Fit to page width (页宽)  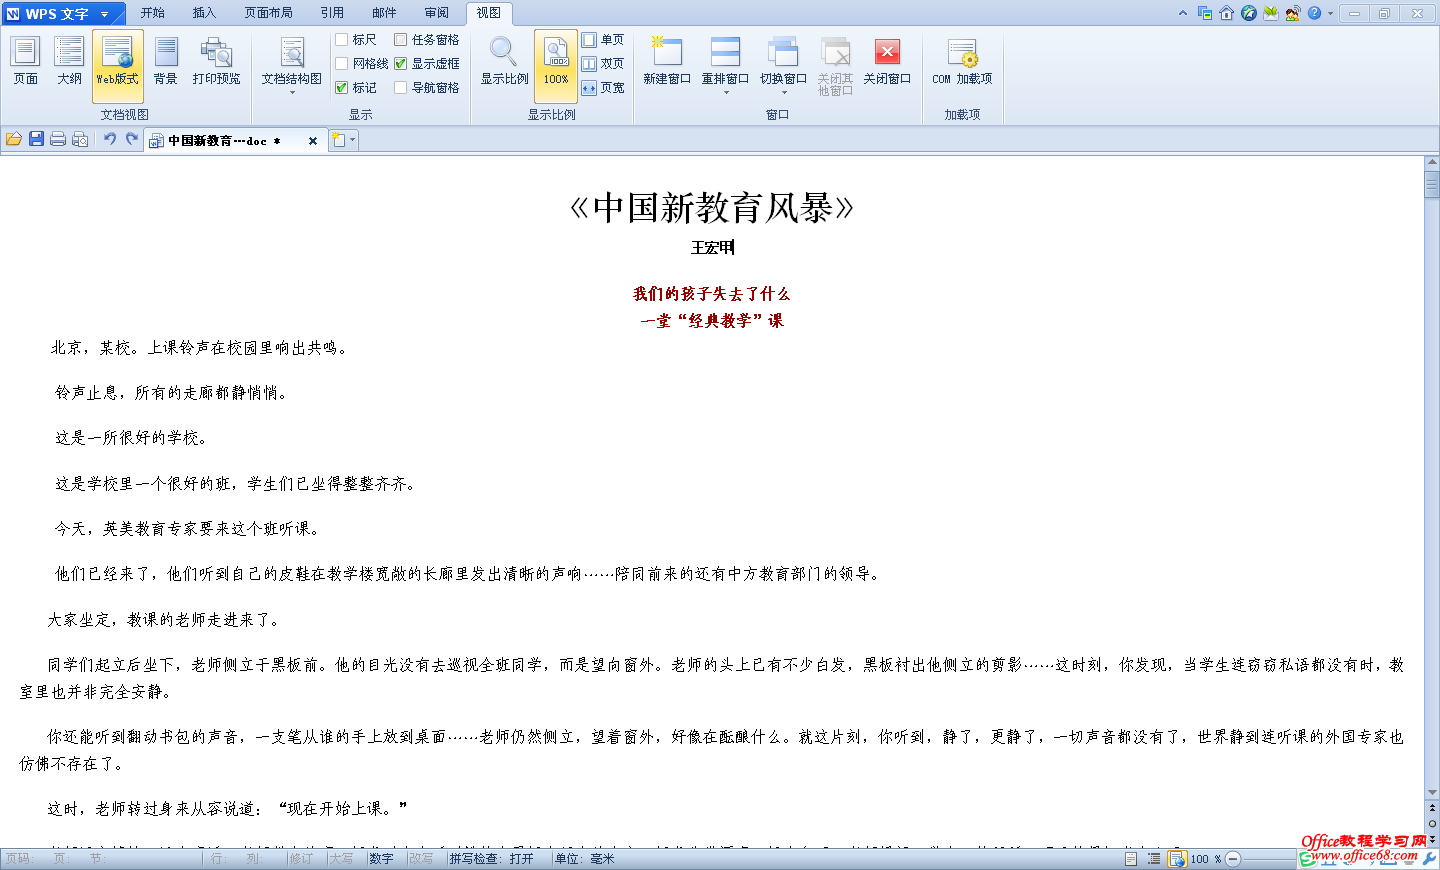[x=603, y=88]
